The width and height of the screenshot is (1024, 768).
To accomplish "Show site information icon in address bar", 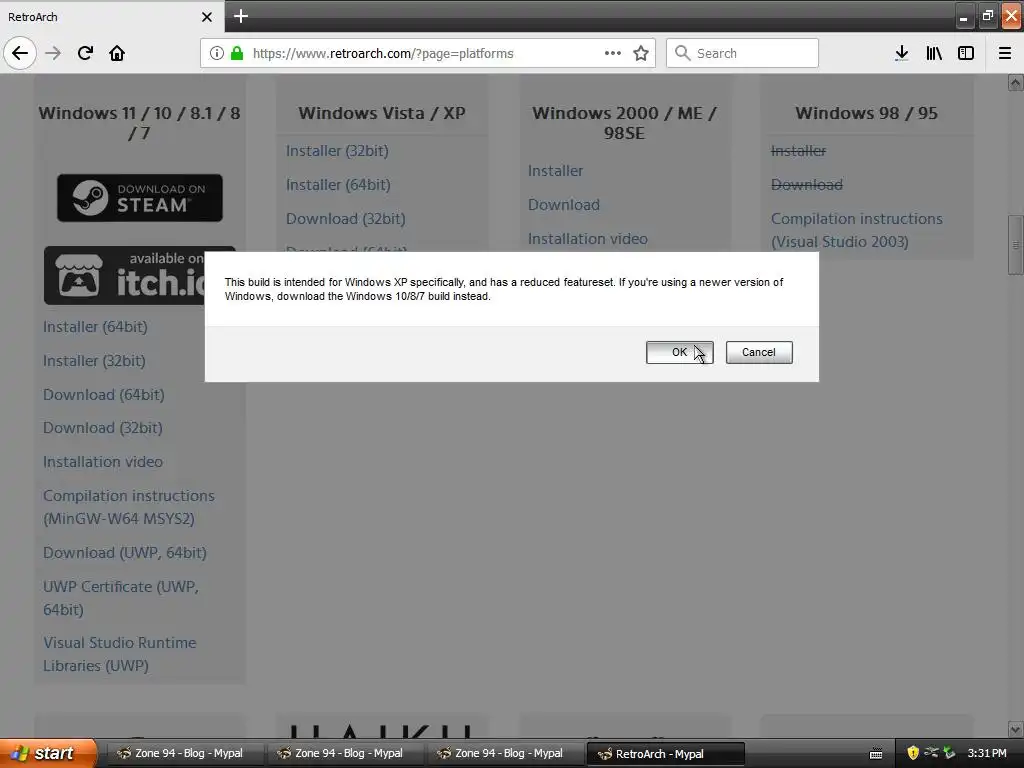I will (x=217, y=53).
